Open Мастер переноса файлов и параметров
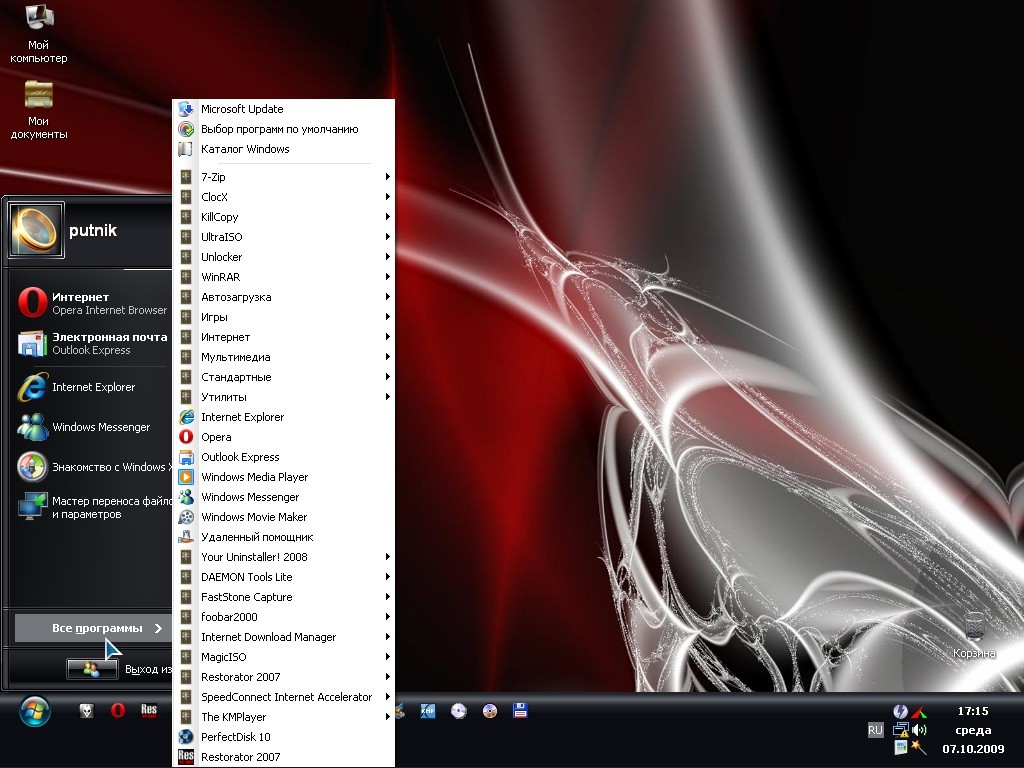This screenshot has width=1024, height=768. (x=93, y=507)
